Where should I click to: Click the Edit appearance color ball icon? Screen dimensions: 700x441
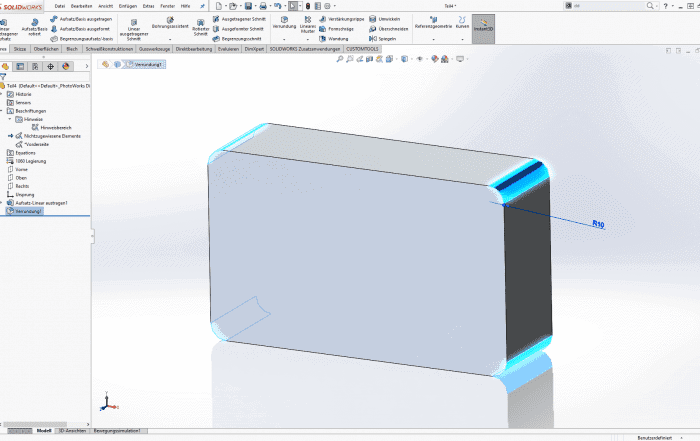[434, 59]
